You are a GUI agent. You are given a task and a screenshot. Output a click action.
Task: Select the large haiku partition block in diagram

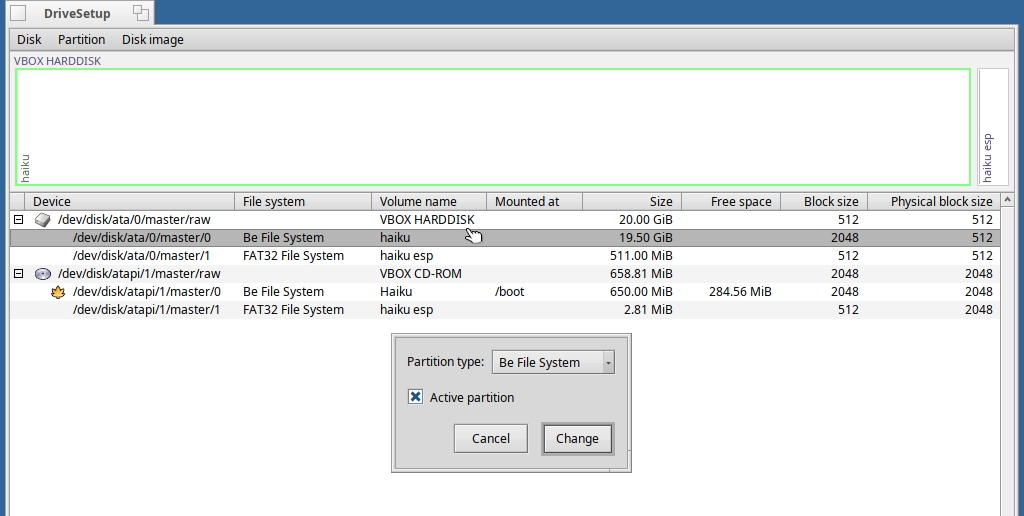492,127
